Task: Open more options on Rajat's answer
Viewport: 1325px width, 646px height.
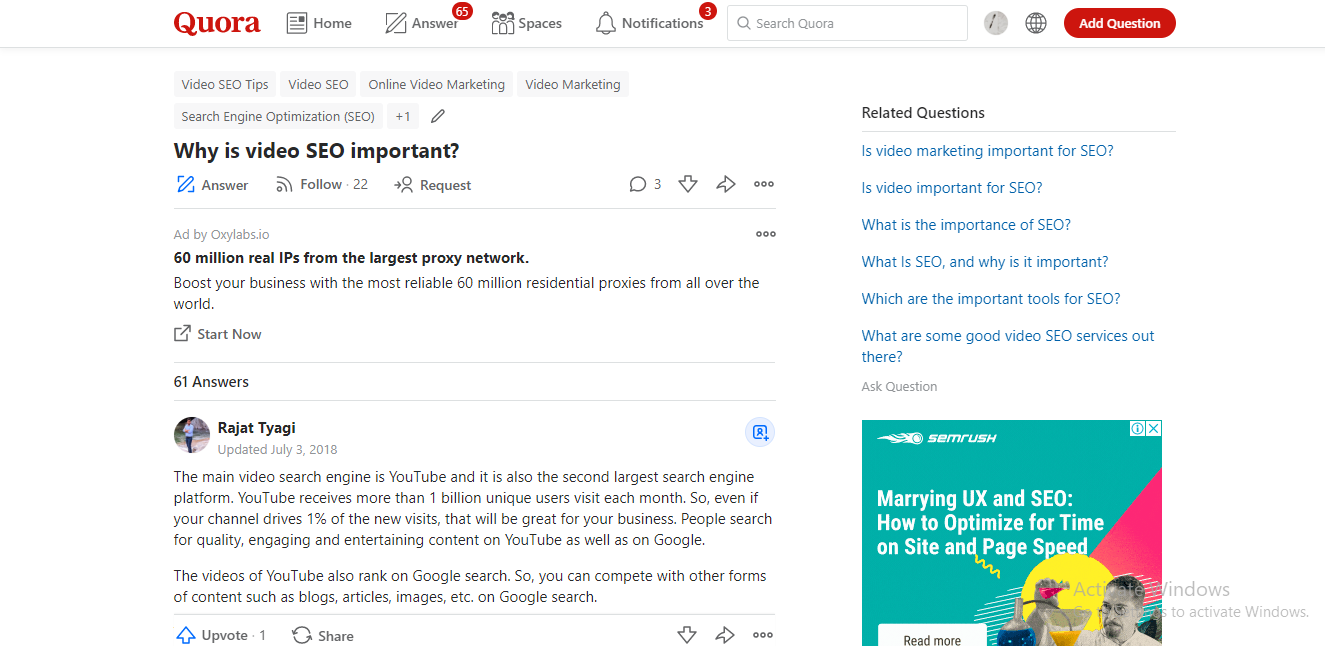Action: [x=763, y=635]
